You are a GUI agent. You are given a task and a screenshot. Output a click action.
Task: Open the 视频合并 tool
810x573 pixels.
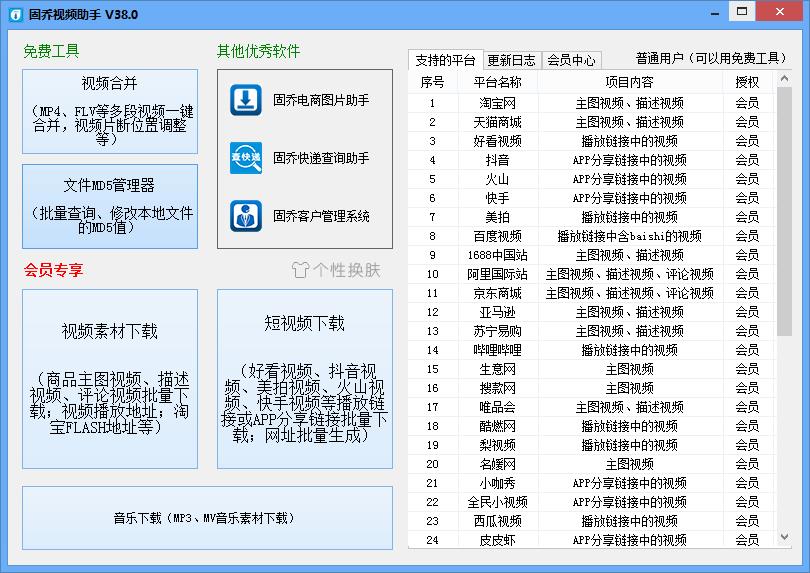click(x=110, y=112)
